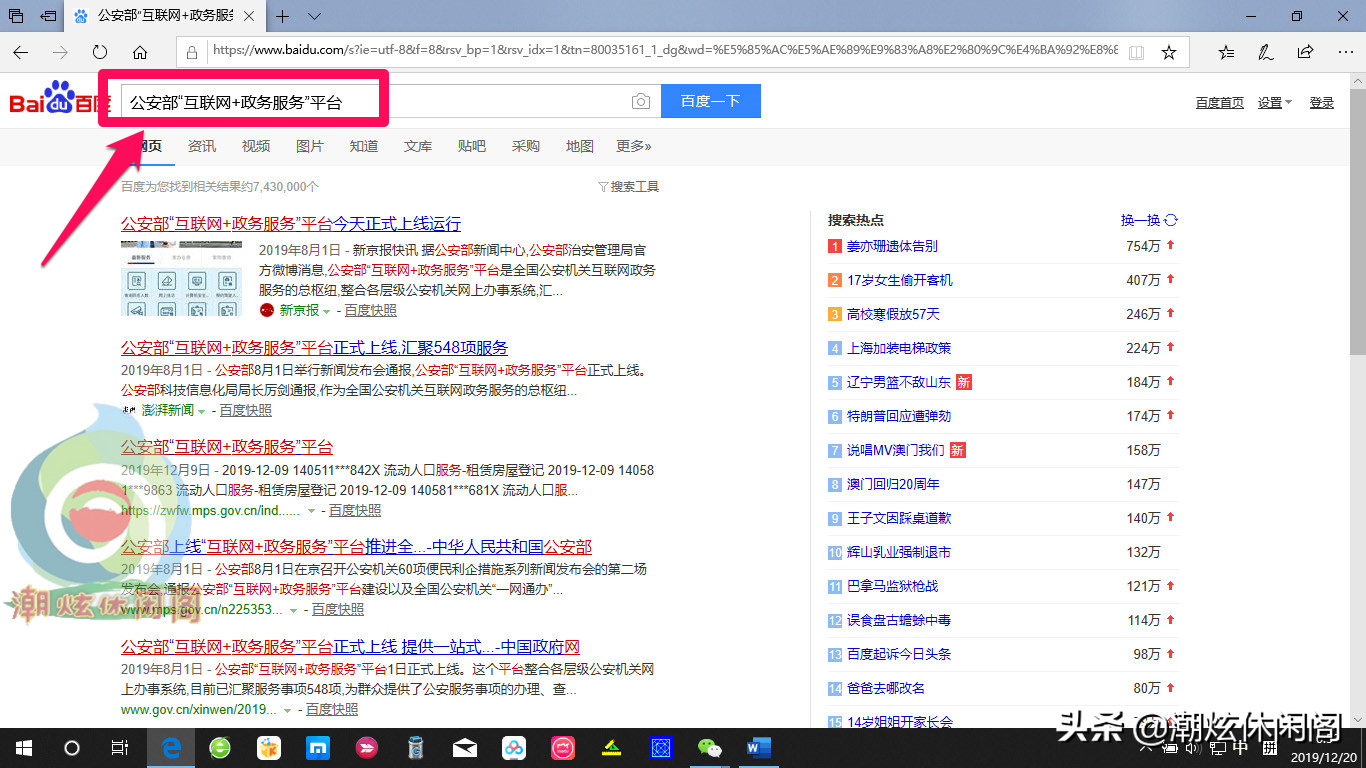The image size is (1366, 768).
Task: Switch to the 知道 tab
Action: 364,146
